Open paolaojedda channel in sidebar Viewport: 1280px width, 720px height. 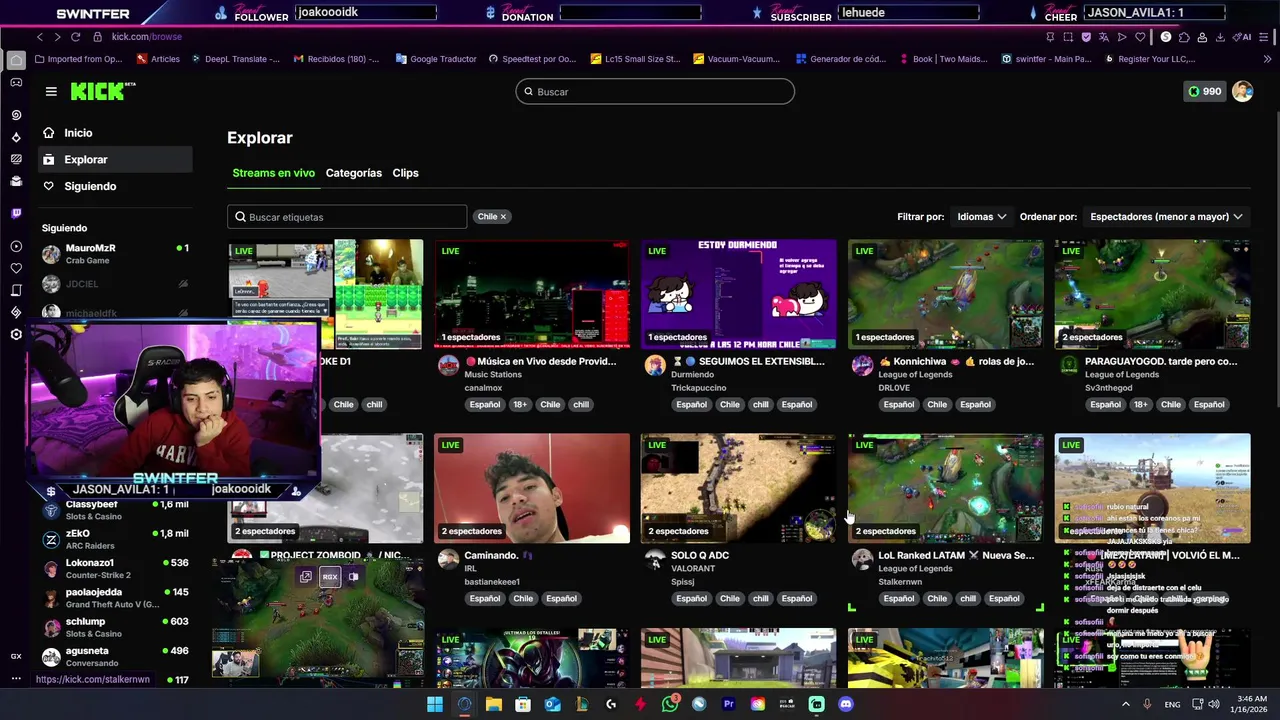[x=115, y=598]
